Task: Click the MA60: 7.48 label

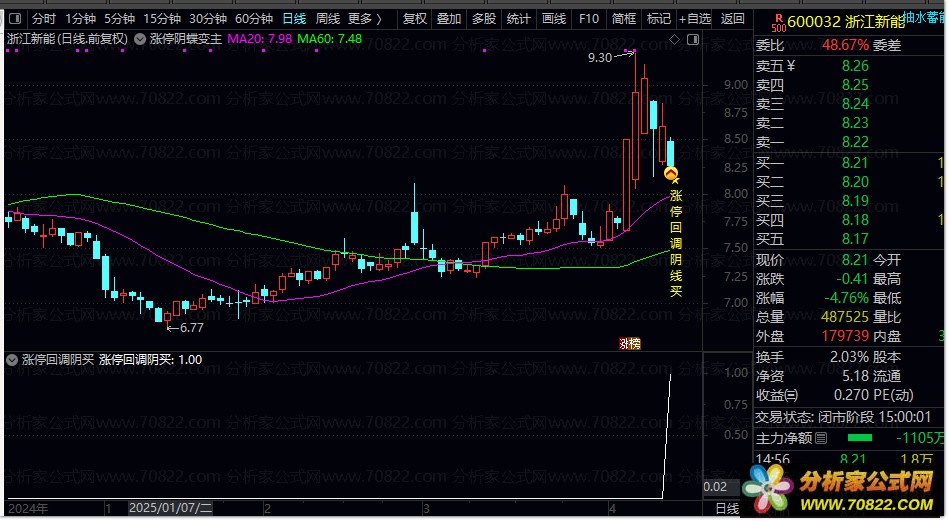Action: coord(330,39)
